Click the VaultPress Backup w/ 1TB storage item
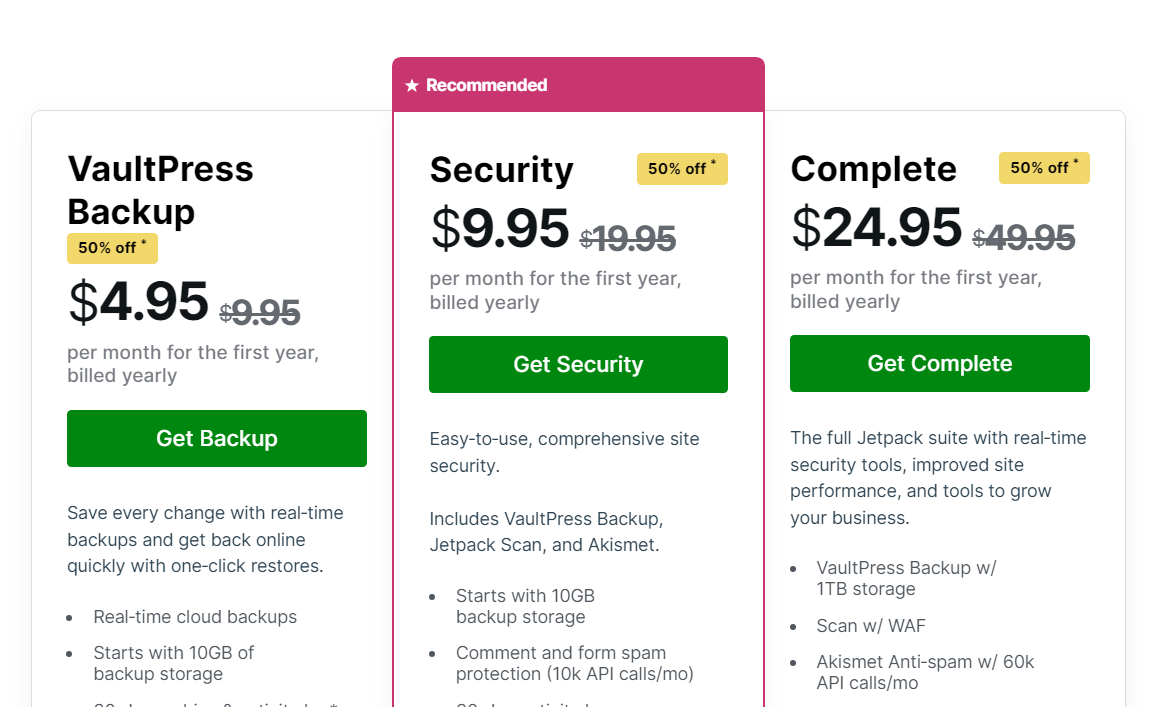 [x=906, y=578]
